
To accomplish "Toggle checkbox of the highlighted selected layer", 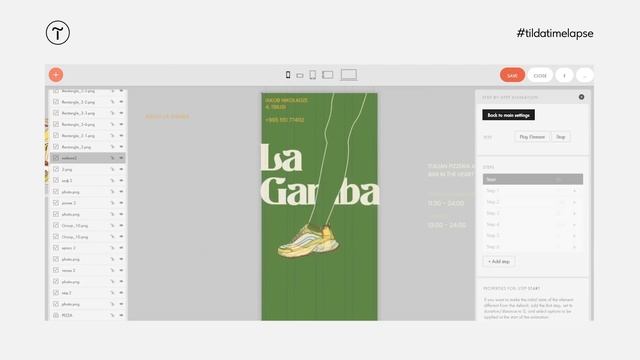I will [56, 158].
